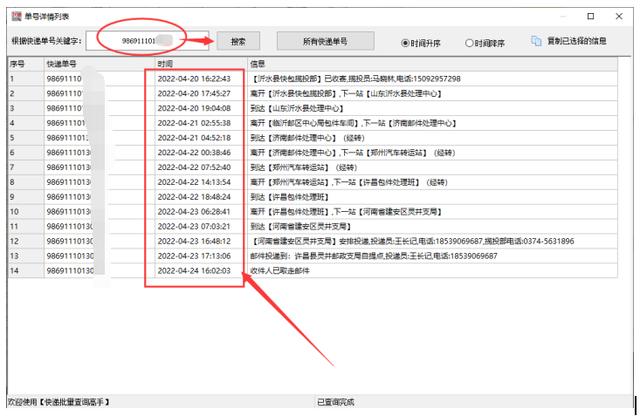640x416 pixels.
Task: Select the 时间降序 radio option
Action: tap(485, 43)
